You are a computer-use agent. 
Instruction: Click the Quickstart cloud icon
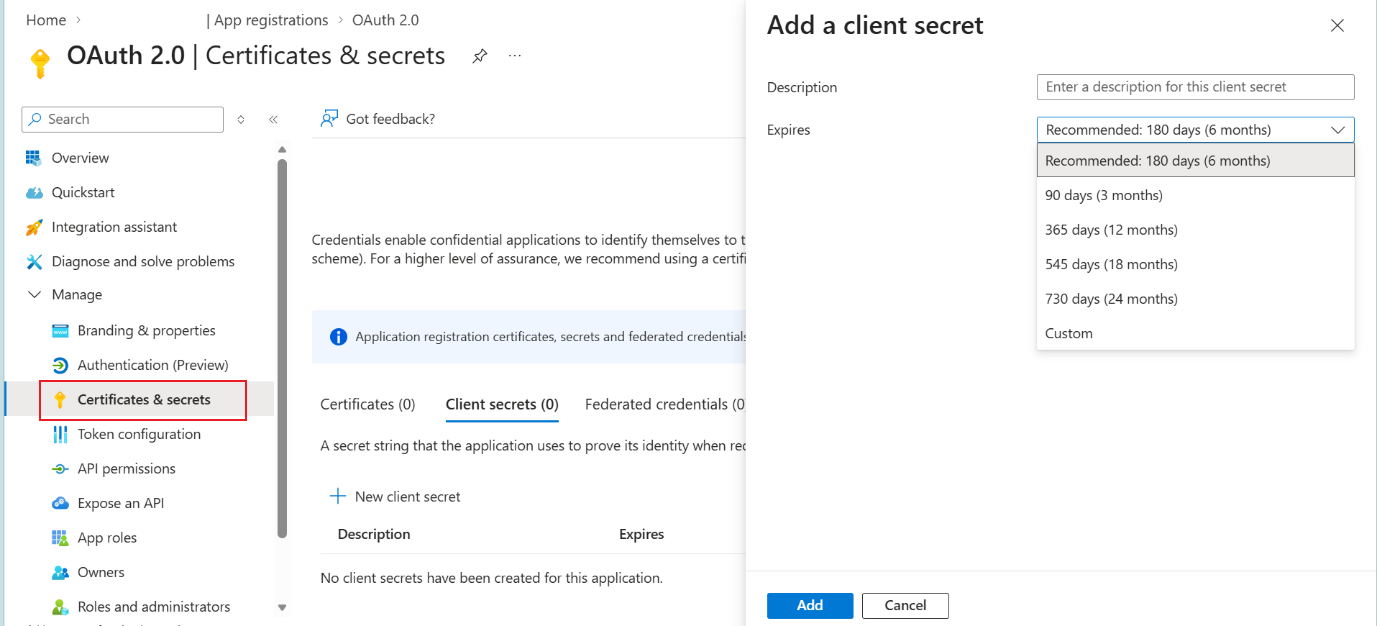click(34, 192)
